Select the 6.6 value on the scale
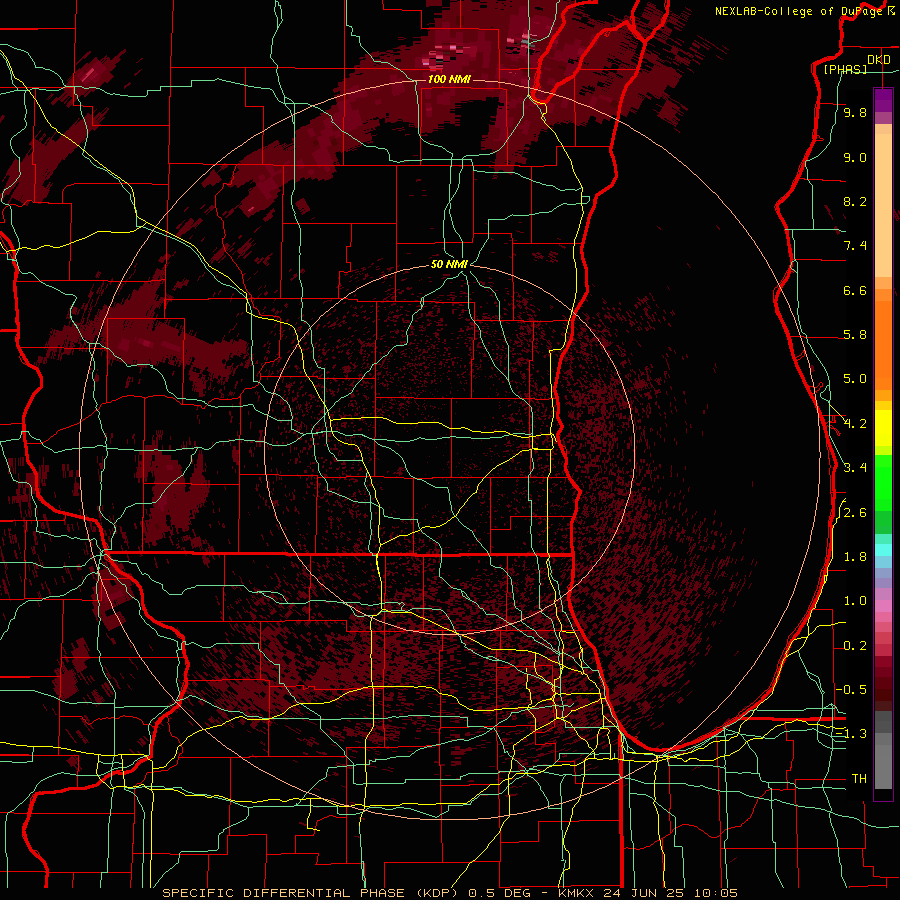Screen dimensions: 900x900 point(855,290)
